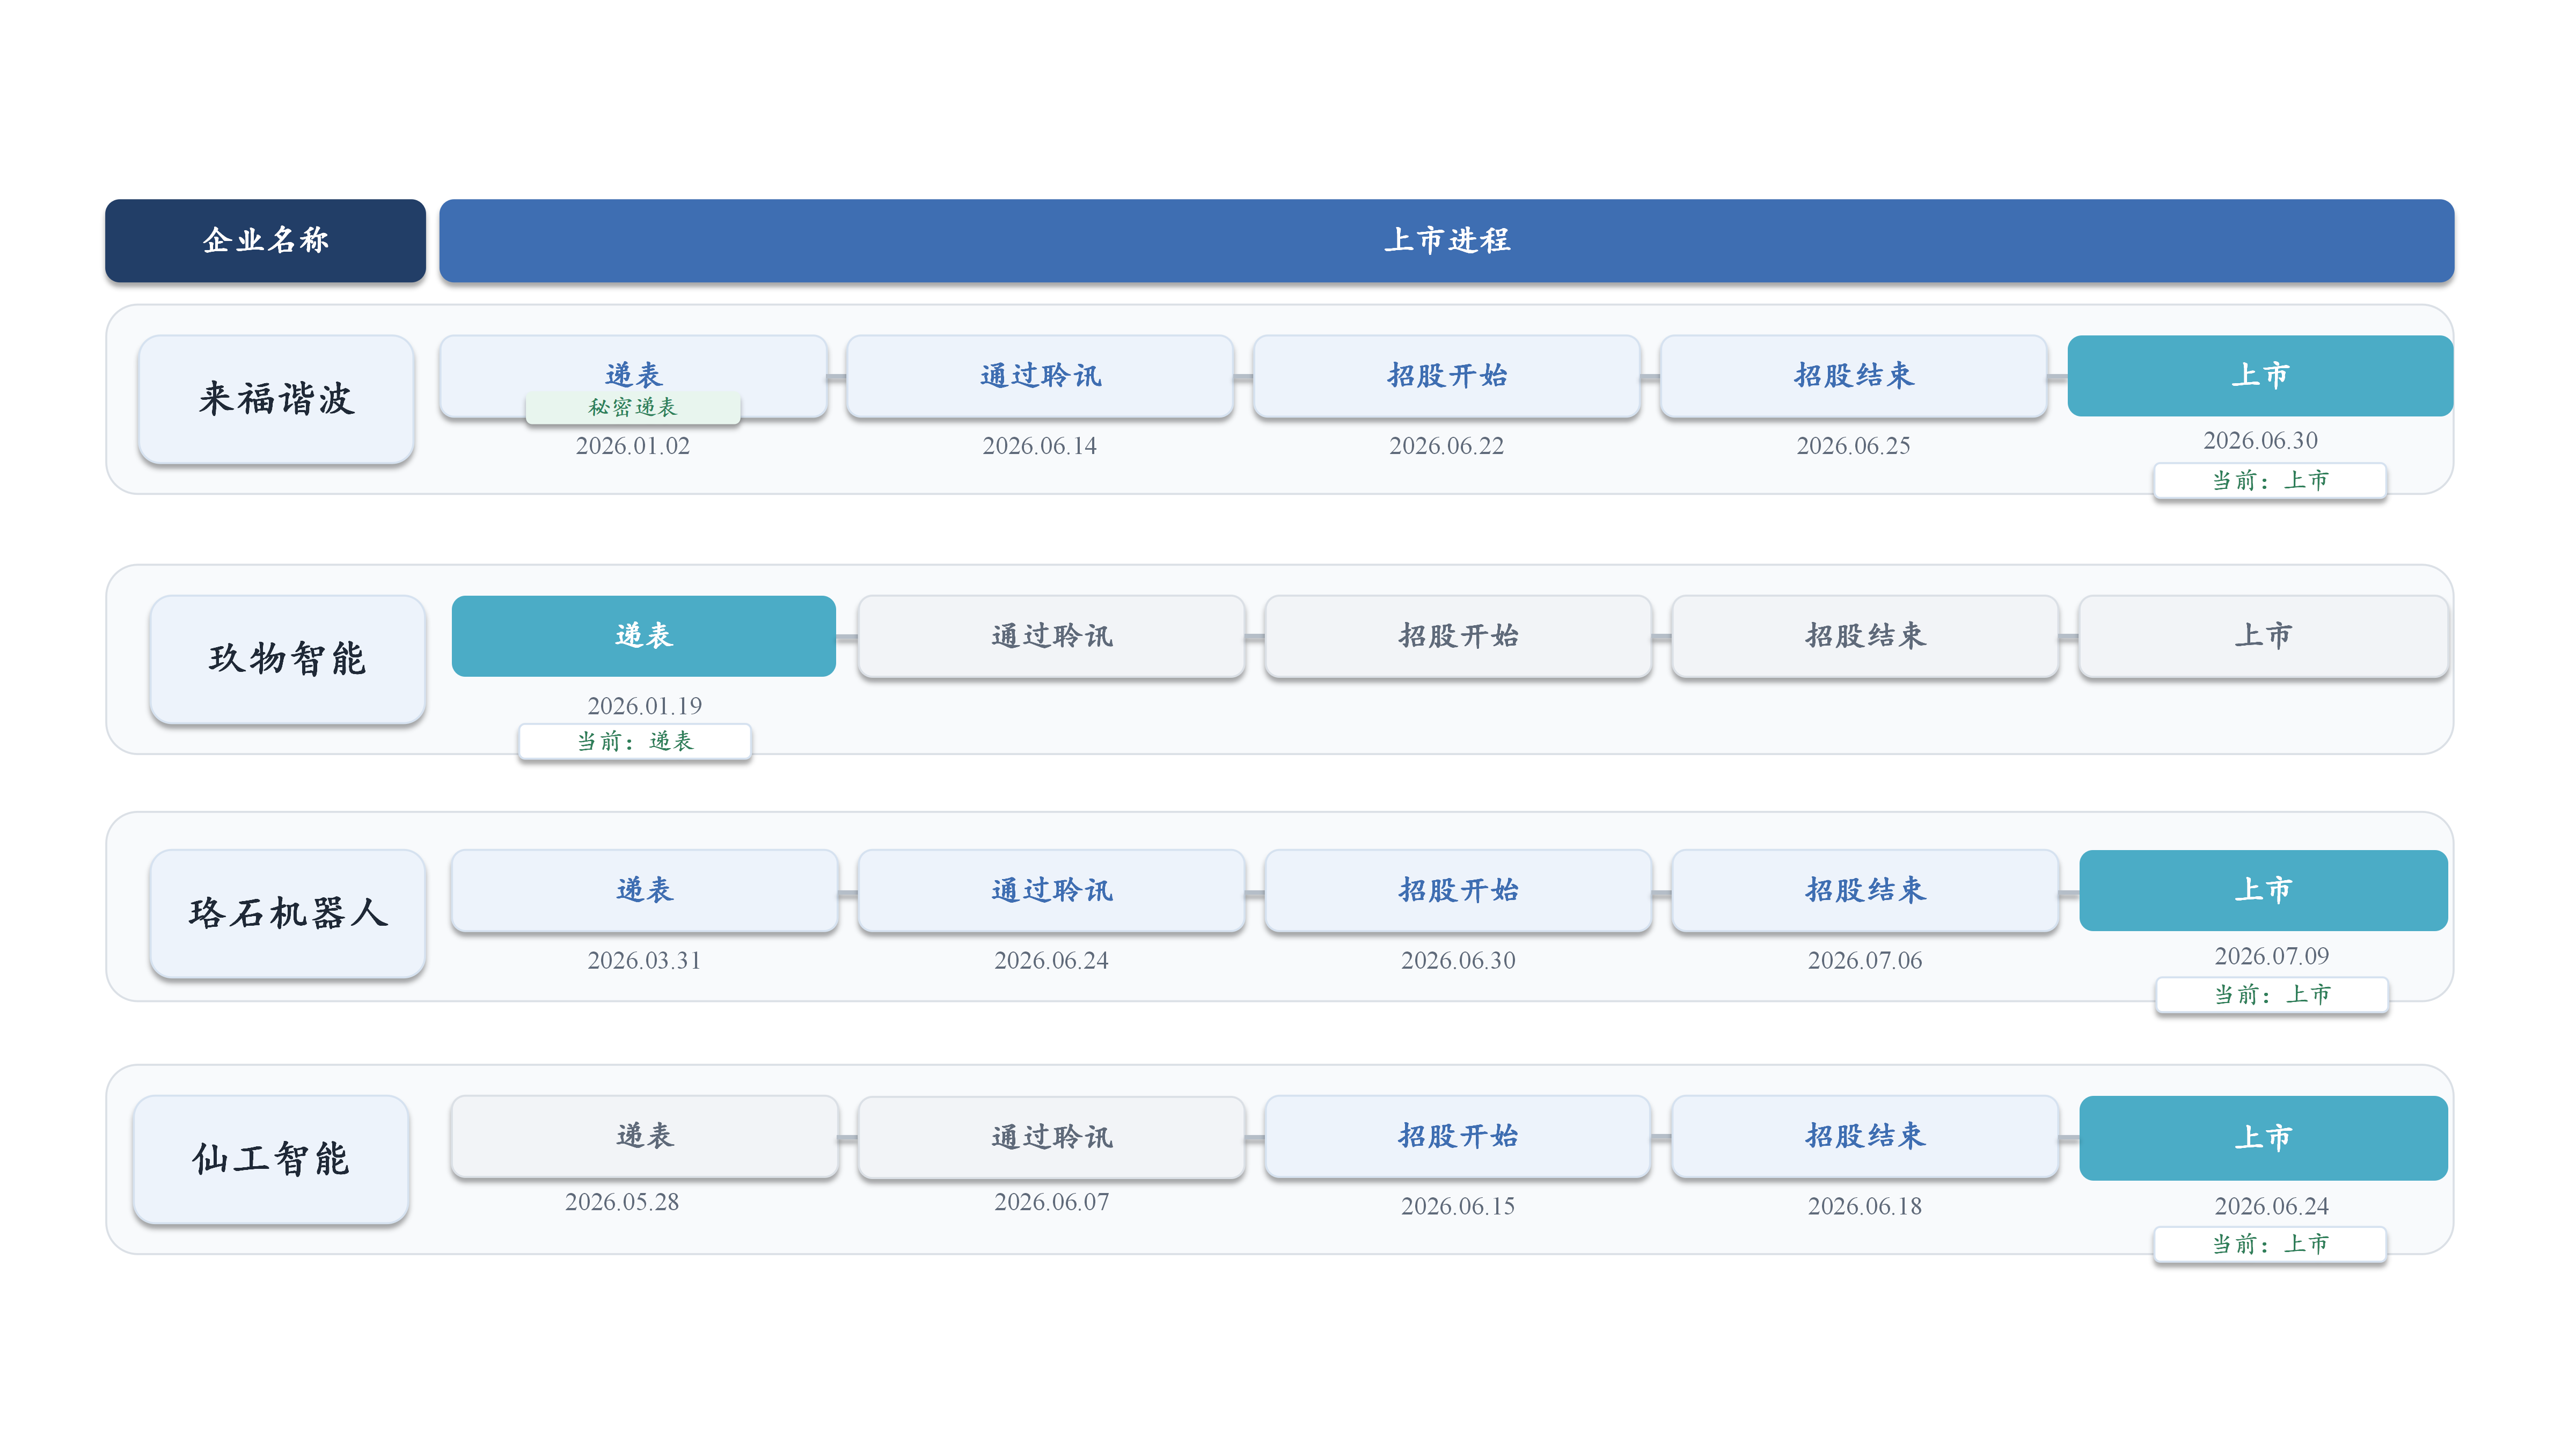Screen dimensions: 2576x1449
Task: Click date 2026.06.18
Action: tap(1865, 1206)
